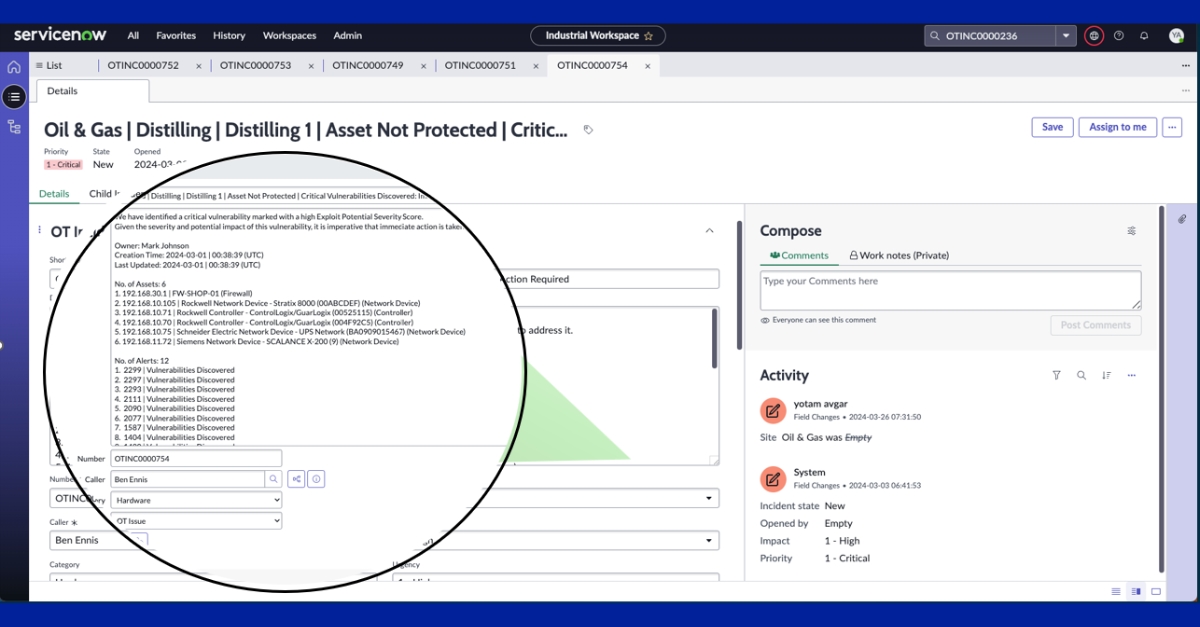
Task: Click the help question mark icon
Action: 1119,36
